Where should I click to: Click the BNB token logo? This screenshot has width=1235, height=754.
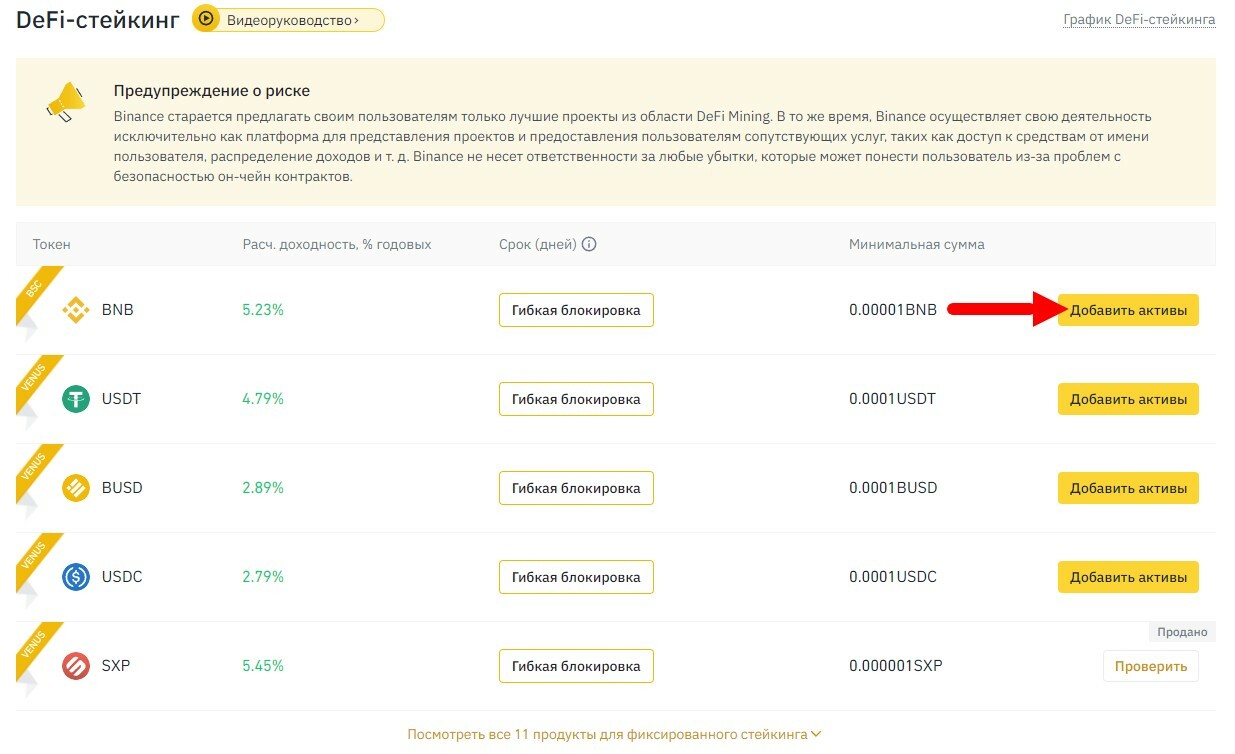[76, 310]
